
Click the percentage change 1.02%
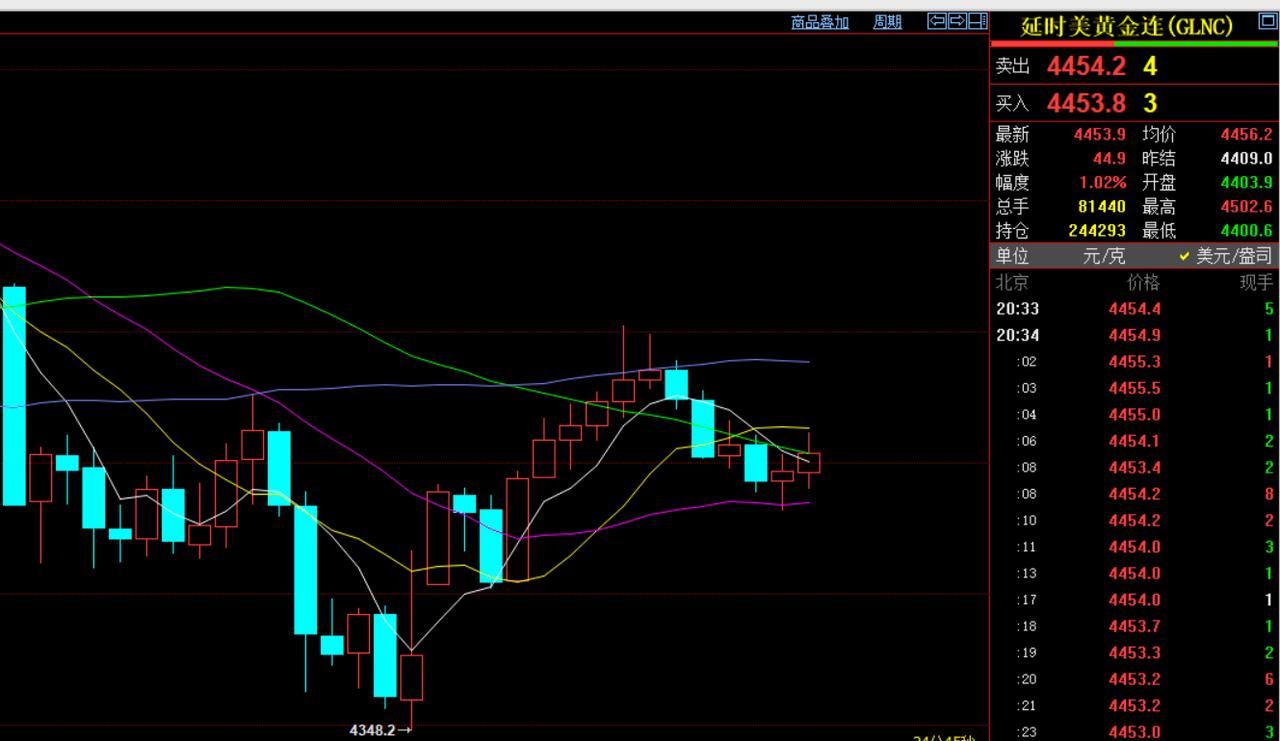click(1103, 183)
